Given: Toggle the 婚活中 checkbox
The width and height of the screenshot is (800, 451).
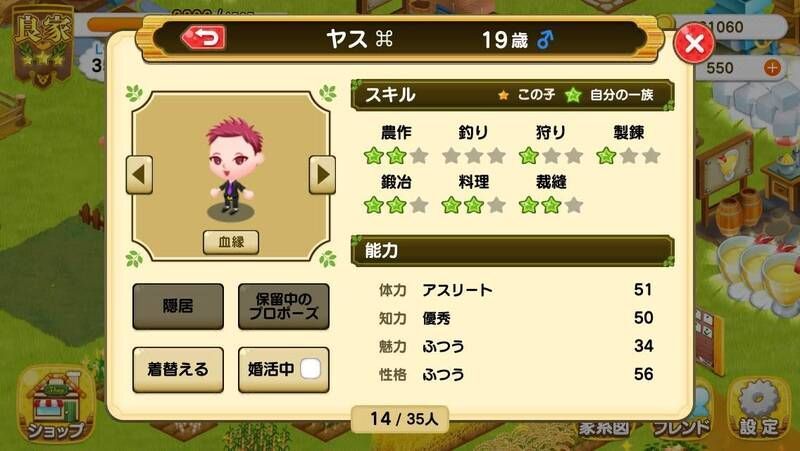Looking at the screenshot, I should coord(310,369).
